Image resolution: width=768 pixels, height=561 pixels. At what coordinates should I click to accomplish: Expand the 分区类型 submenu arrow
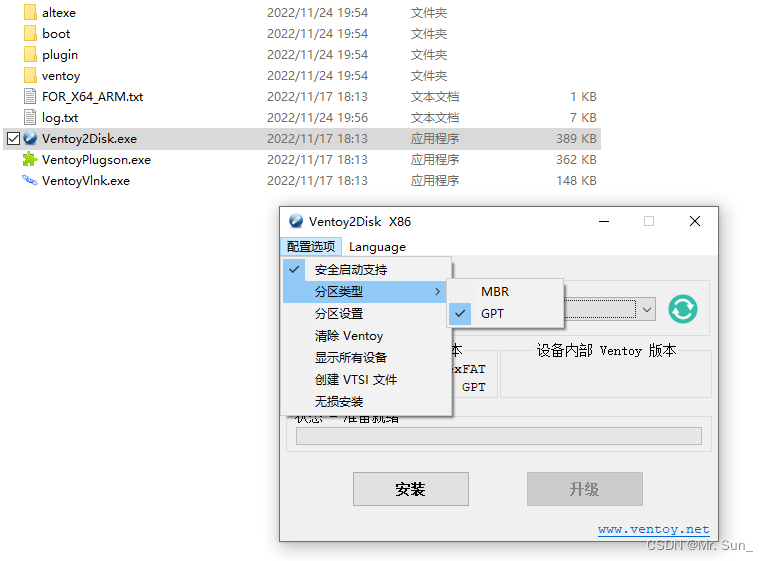(437, 292)
